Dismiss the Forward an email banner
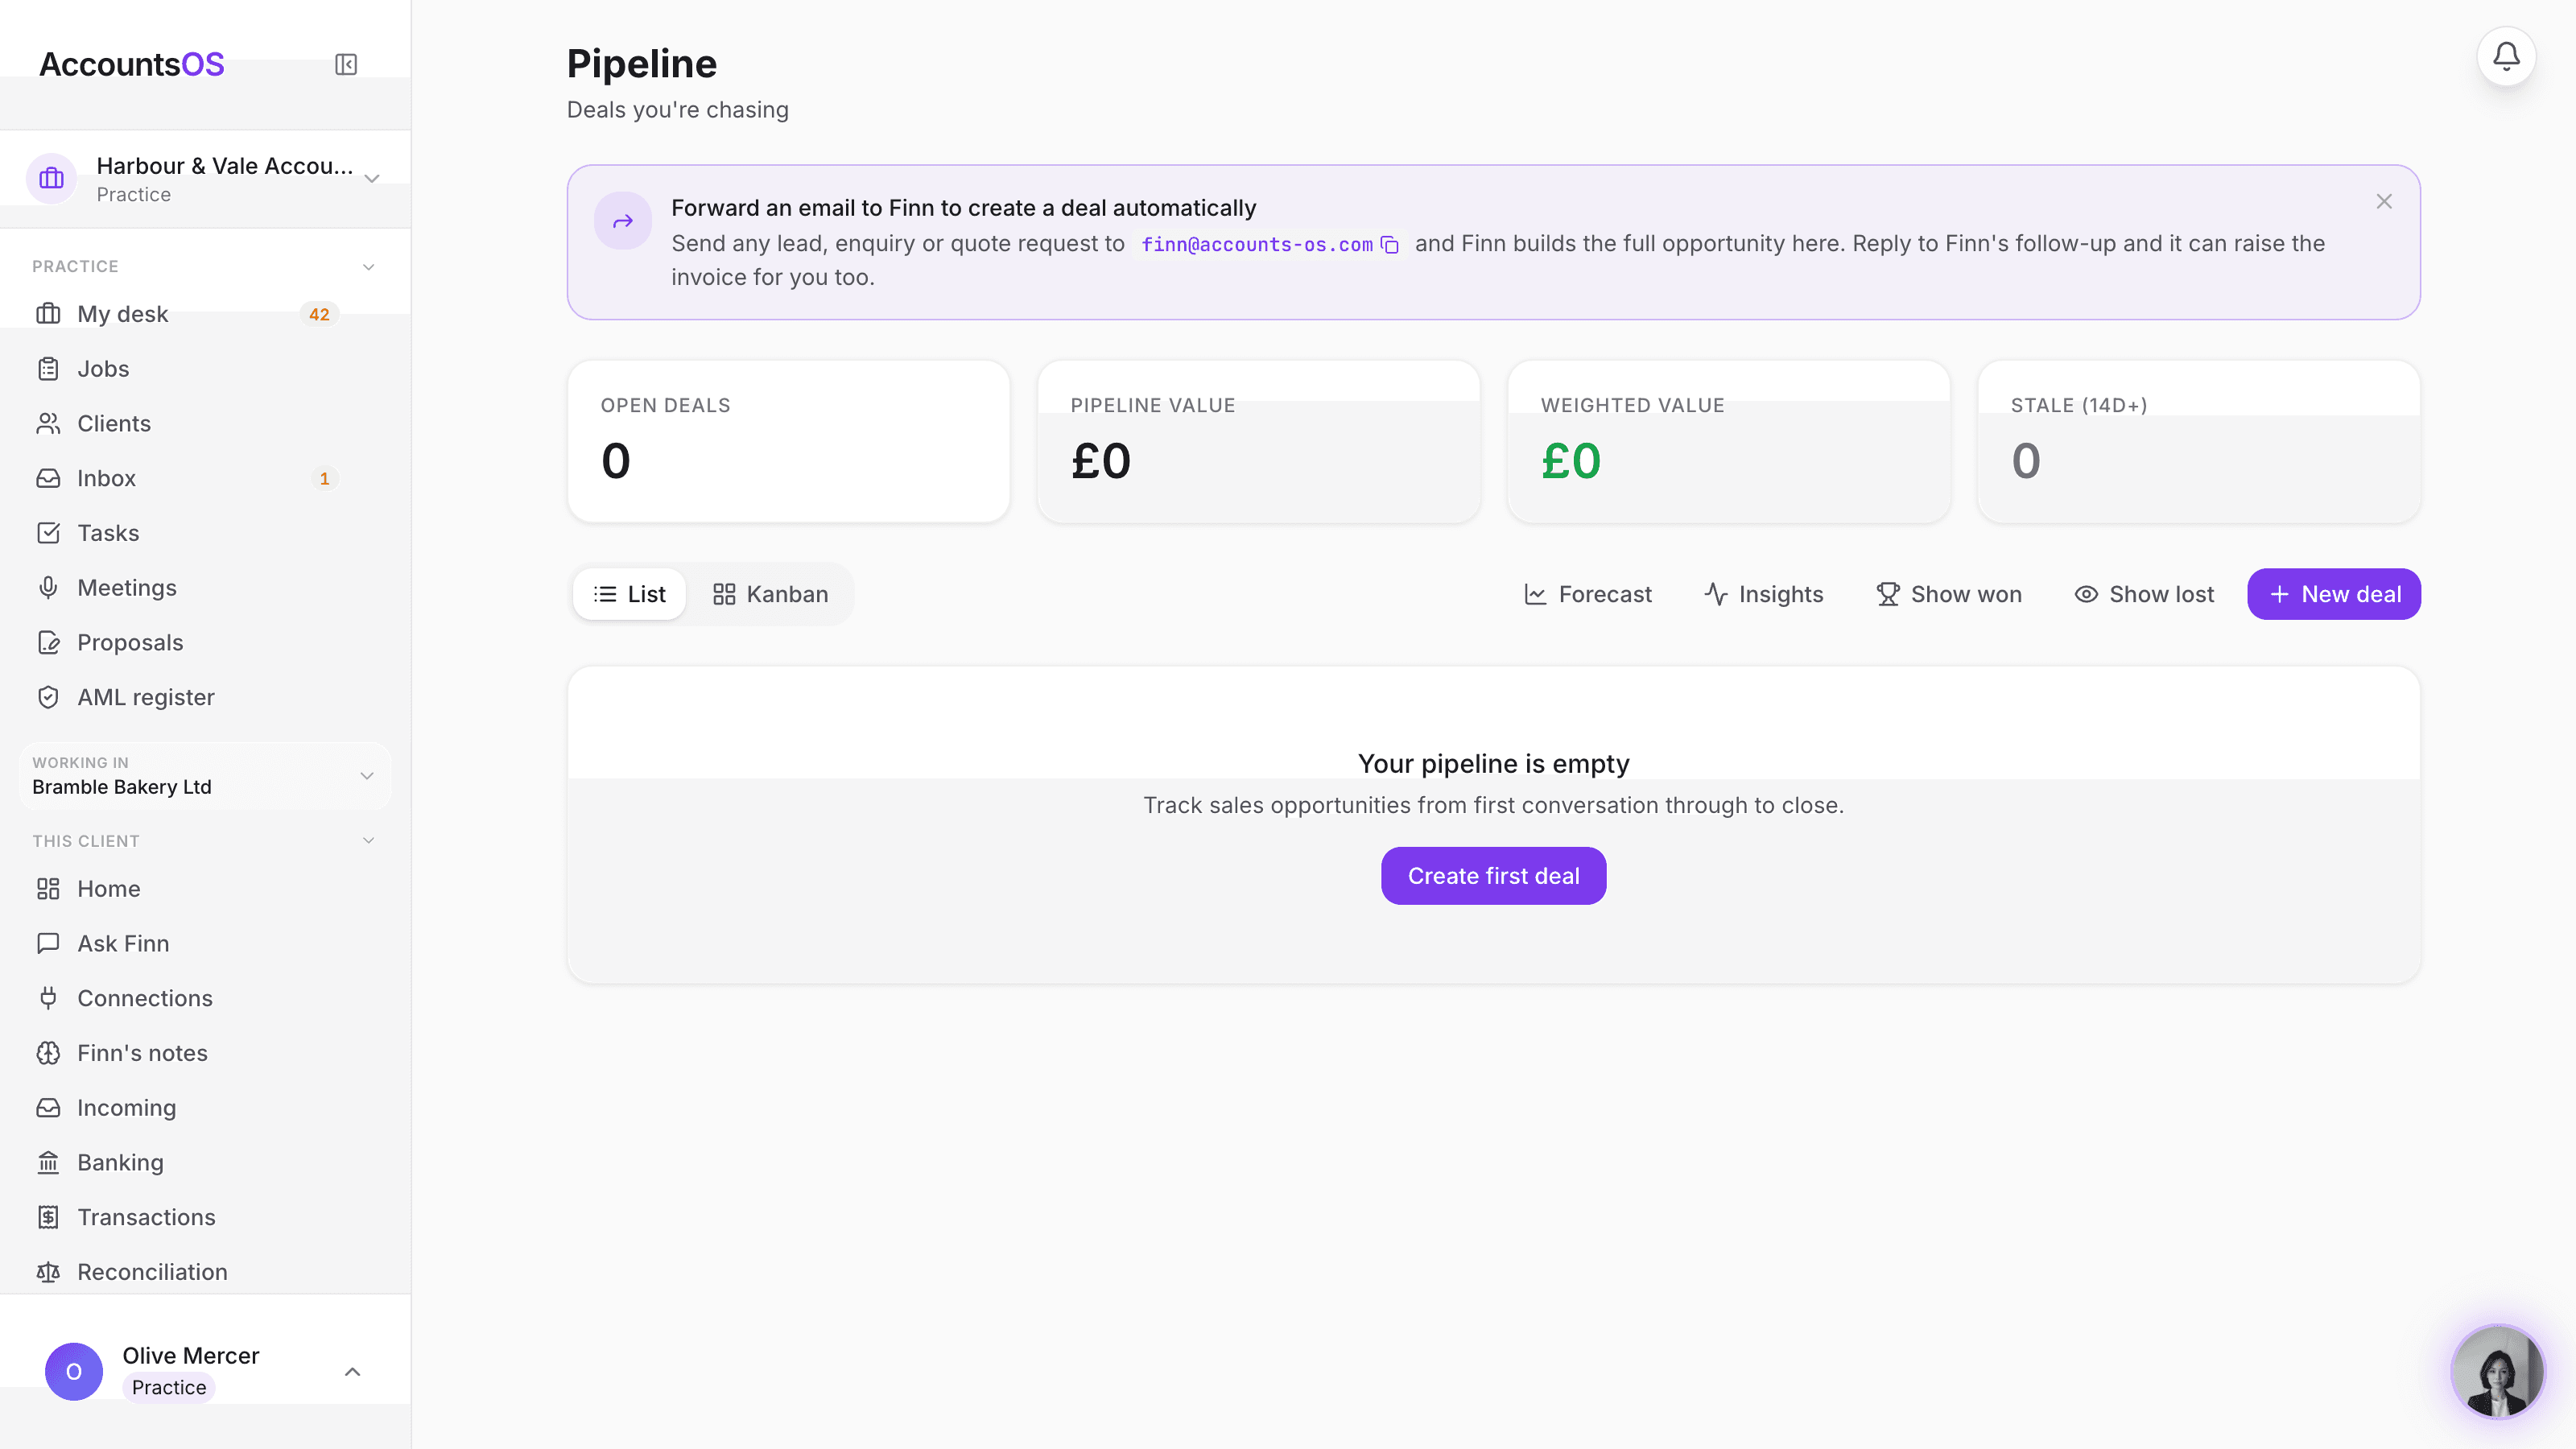 coord(2384,202)
